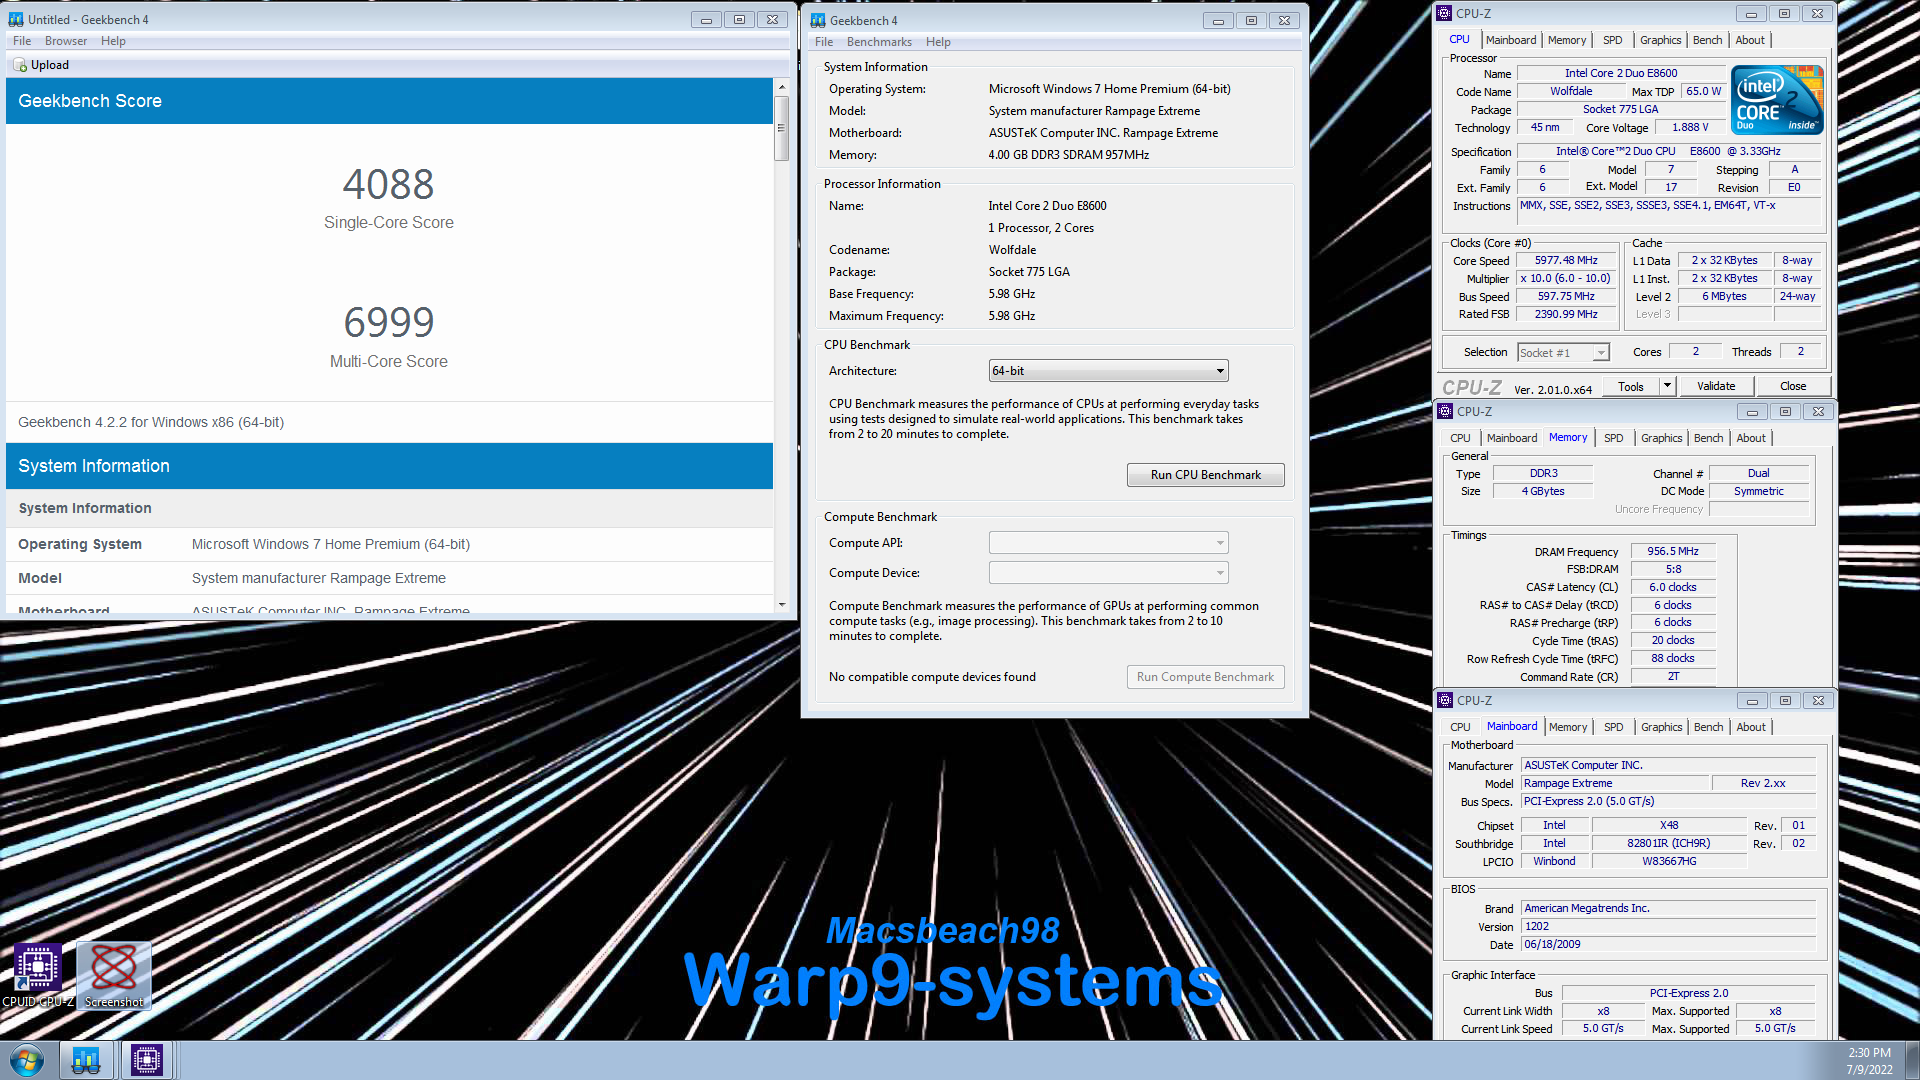Click Untitled Geekbench window title icon

click(x=16, y=19)
